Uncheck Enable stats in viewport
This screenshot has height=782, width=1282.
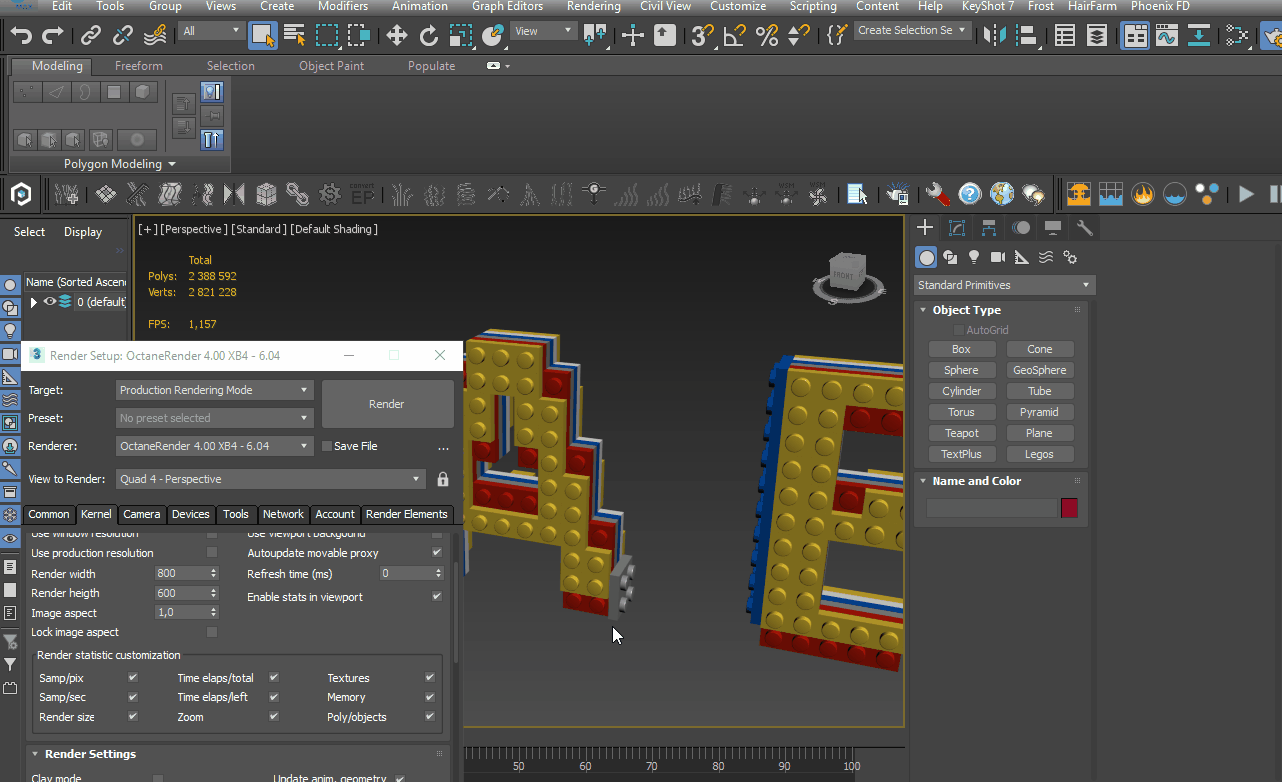coord(436,597)
